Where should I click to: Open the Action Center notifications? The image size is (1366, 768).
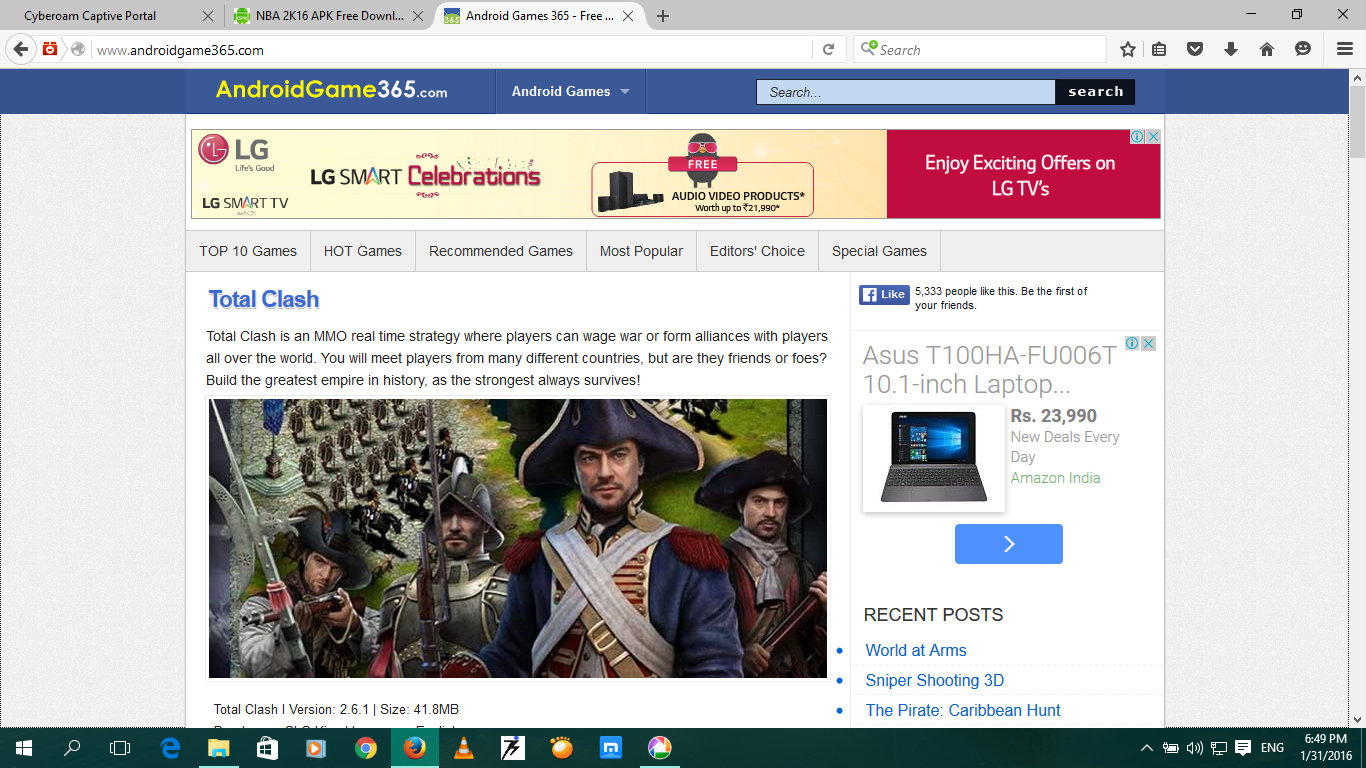1243,748
